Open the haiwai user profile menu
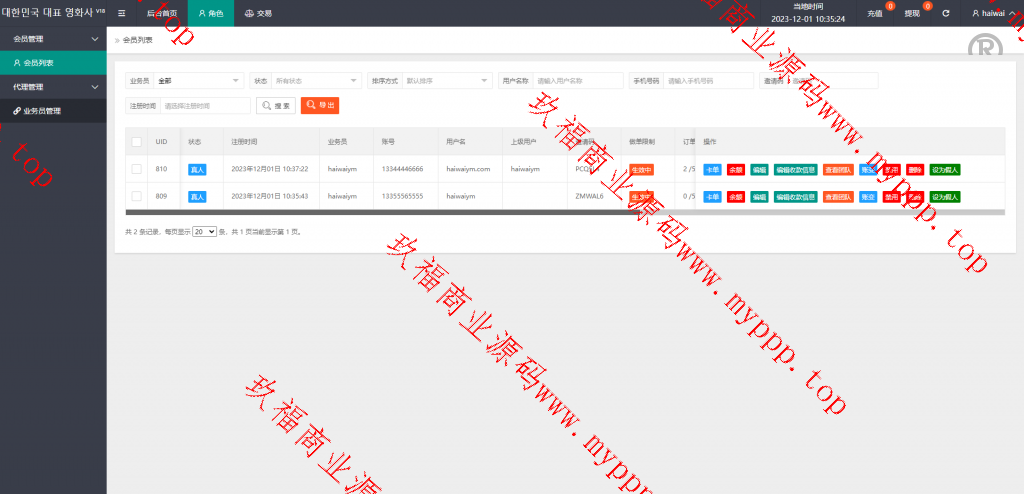 pos(992,13)
